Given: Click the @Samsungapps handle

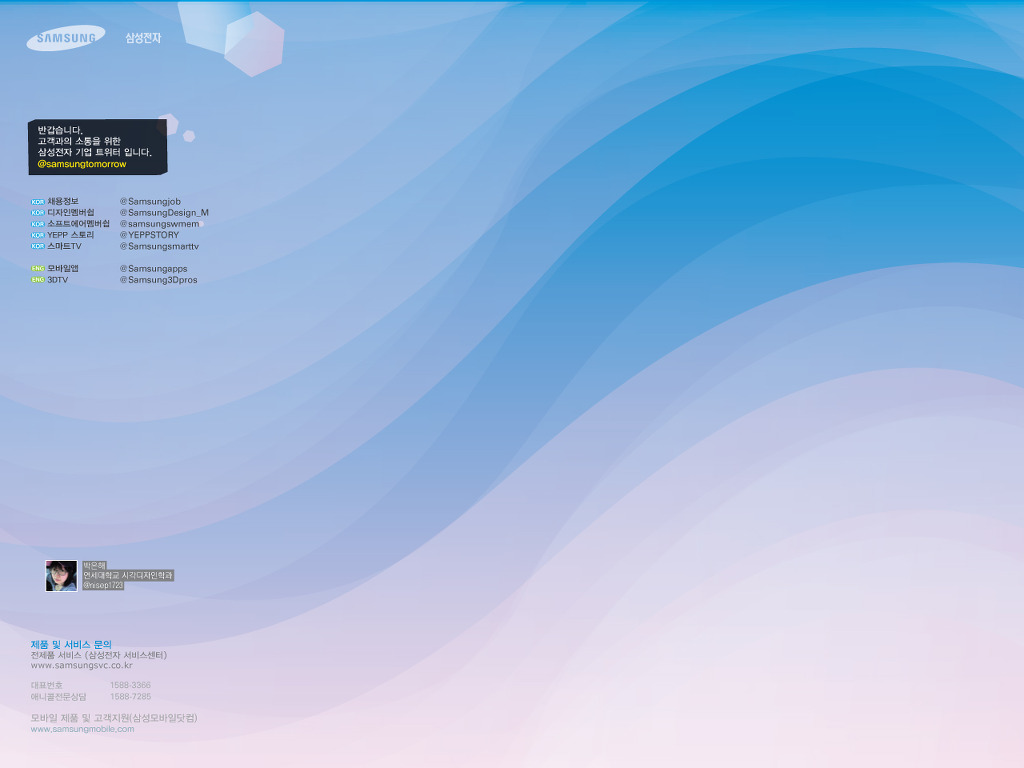Looking at the screenshot, I should click(154, 269).
